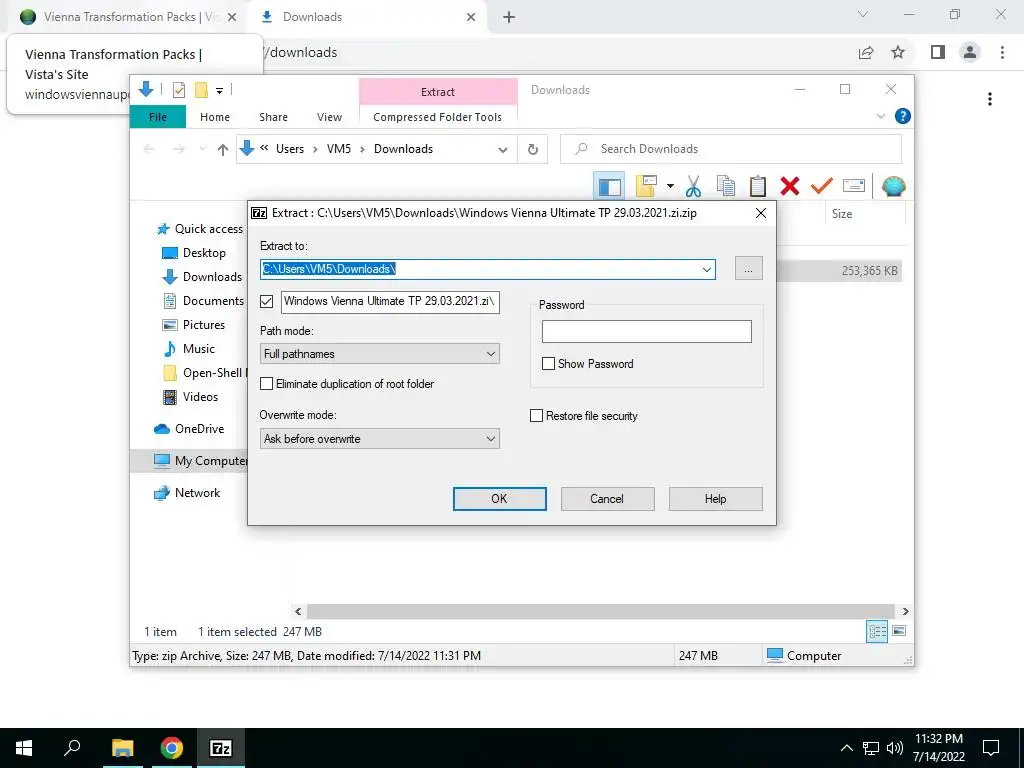Click the navigation pane toggle icon in Explorer toolbar
This screenshot has height=768, width=1024.
coord(609,187)
